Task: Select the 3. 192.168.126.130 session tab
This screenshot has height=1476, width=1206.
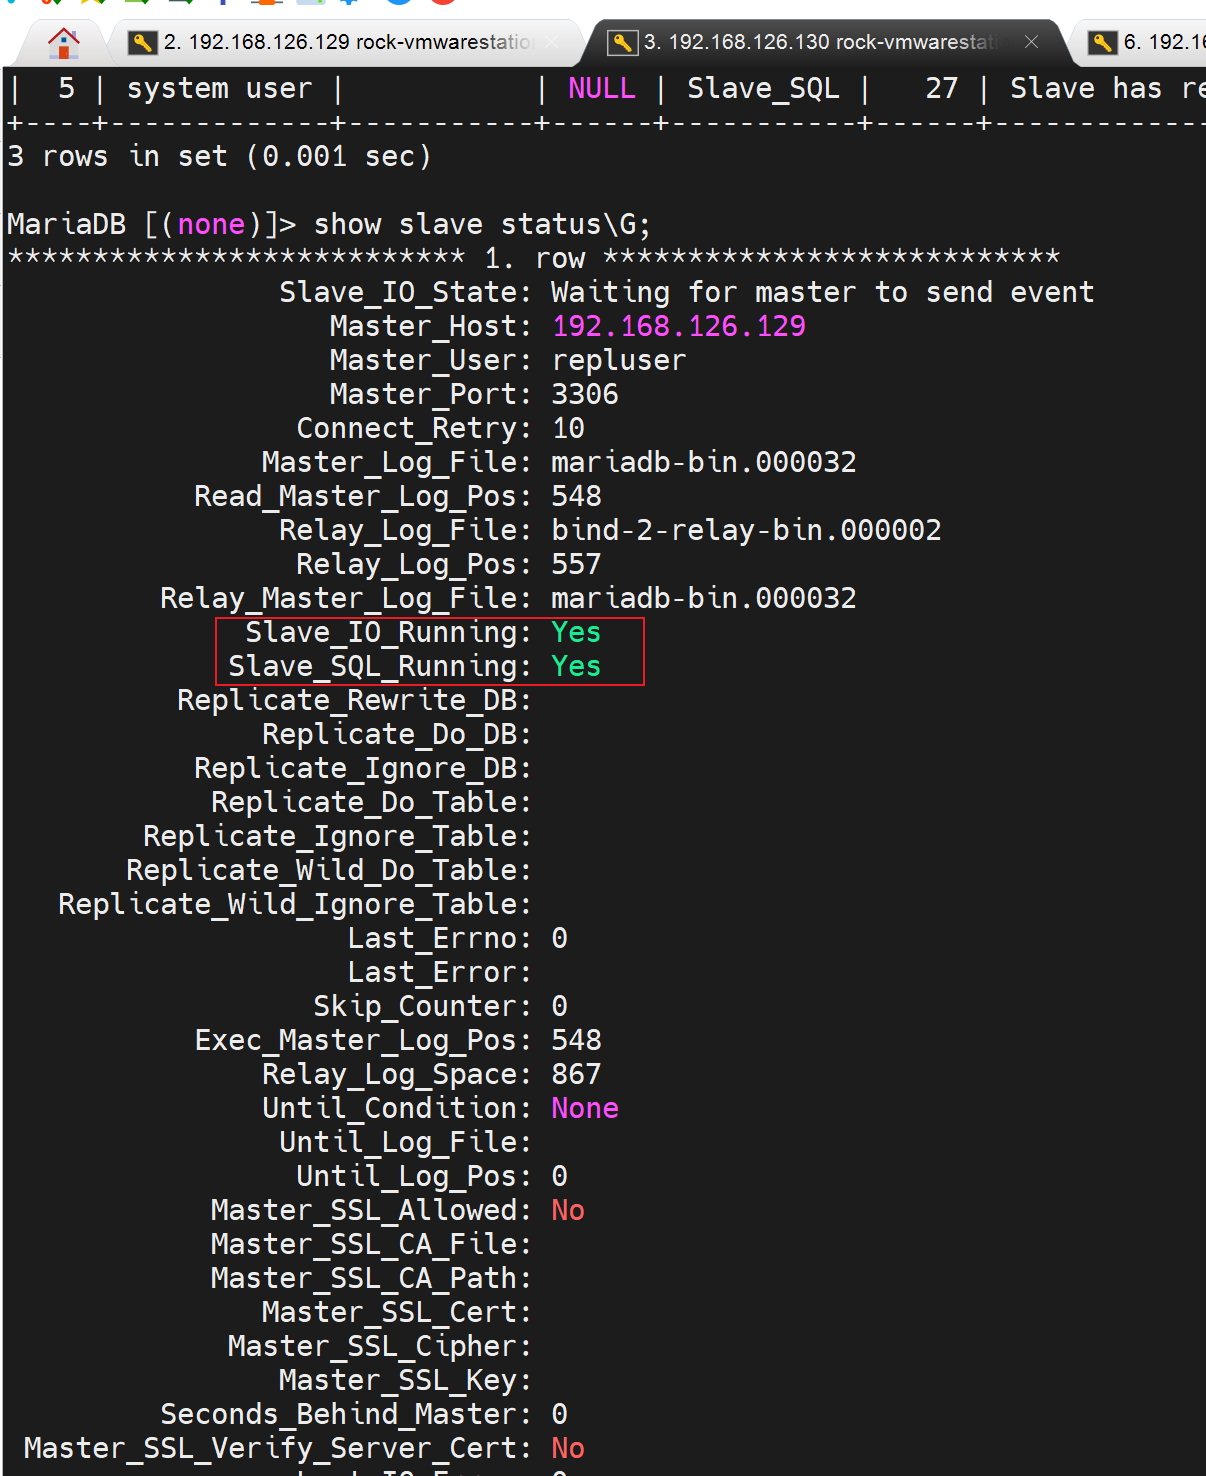Action: (820, 42)
